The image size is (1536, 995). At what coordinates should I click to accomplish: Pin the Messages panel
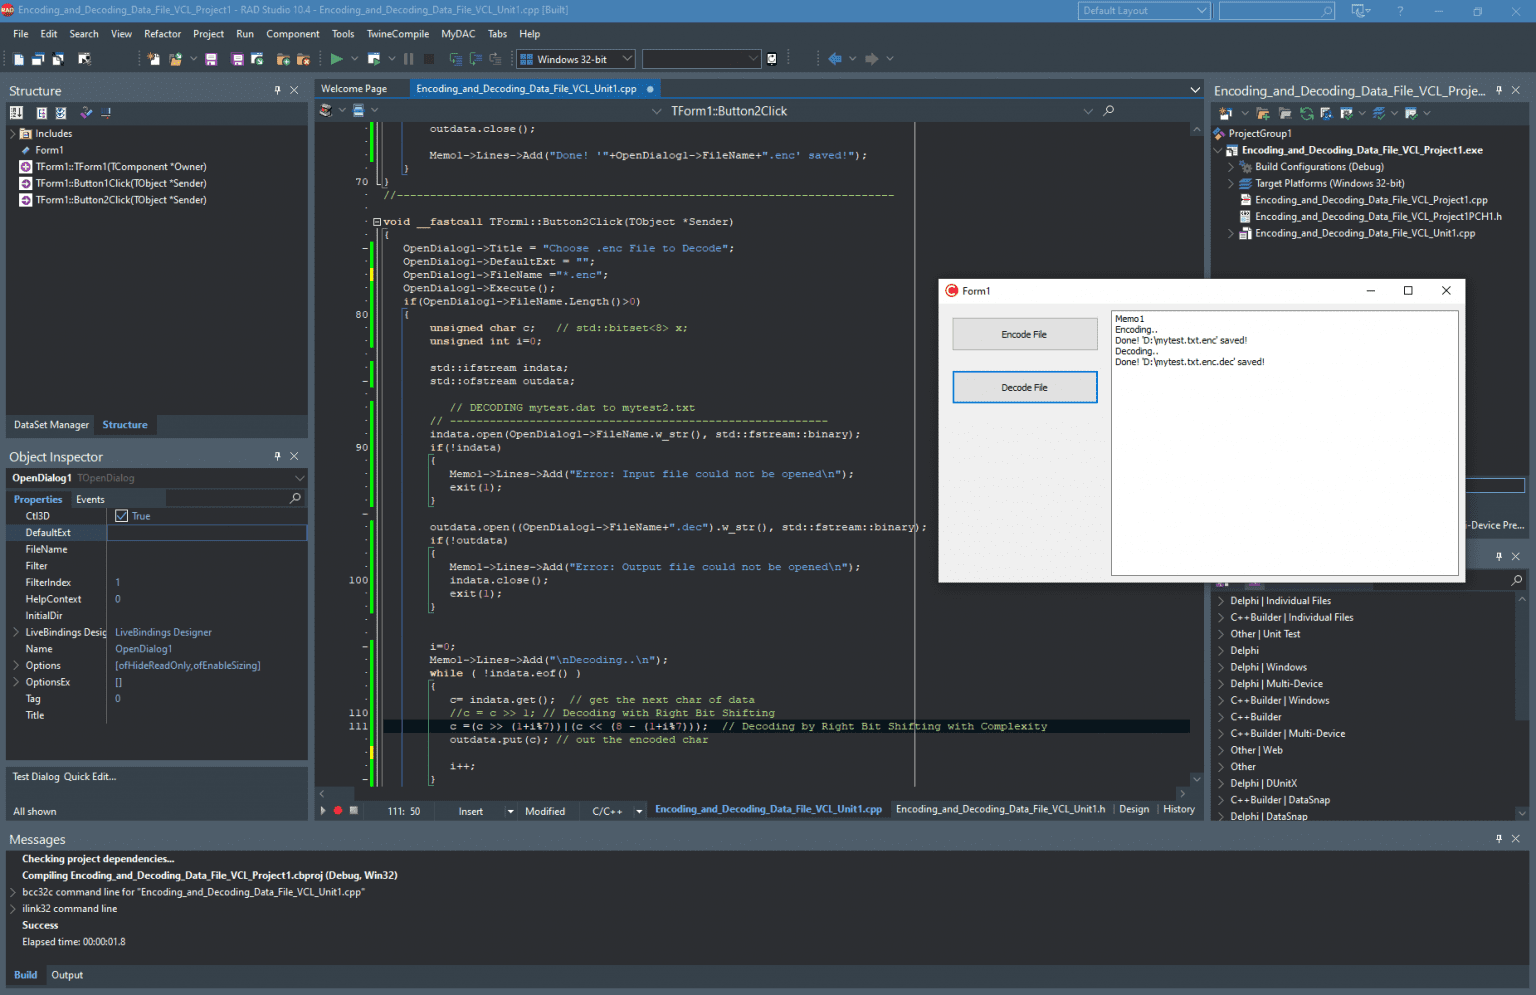click(x=1498, y=839)
